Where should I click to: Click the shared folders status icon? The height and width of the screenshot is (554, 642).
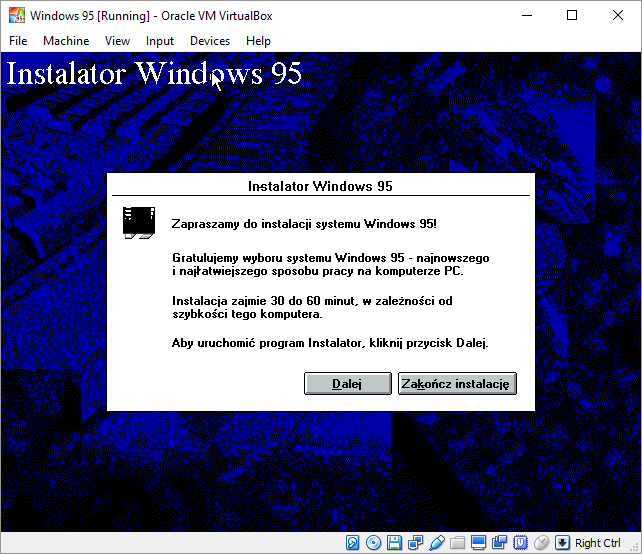457,543
